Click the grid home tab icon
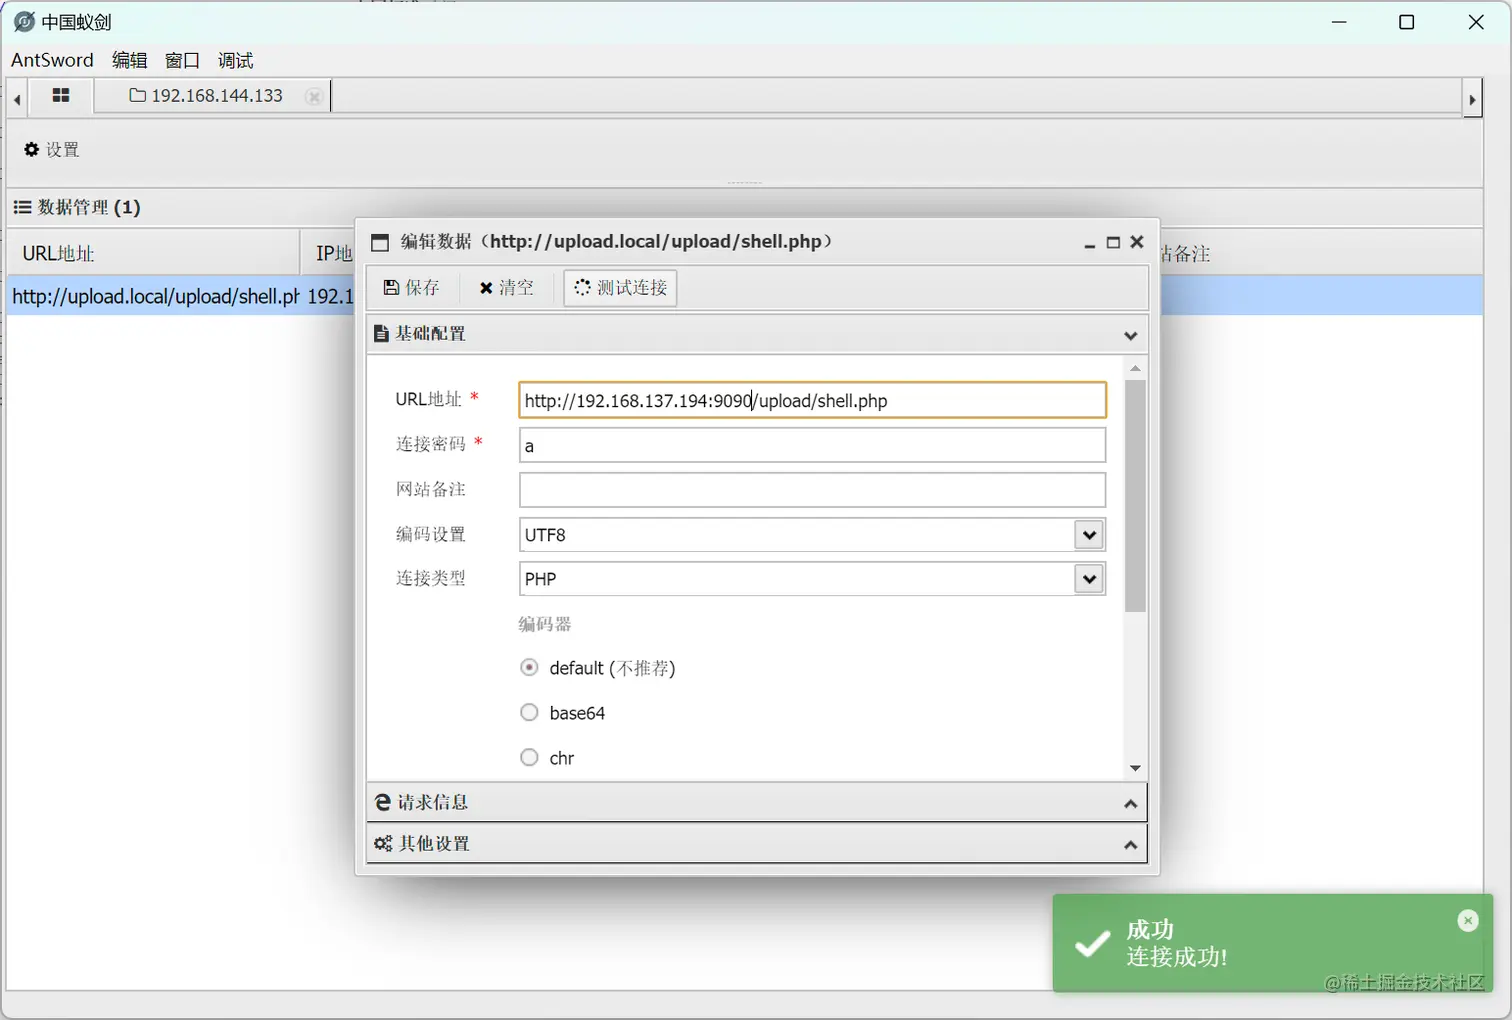This screenshot has height=1020, width=1512. point(61,95)
